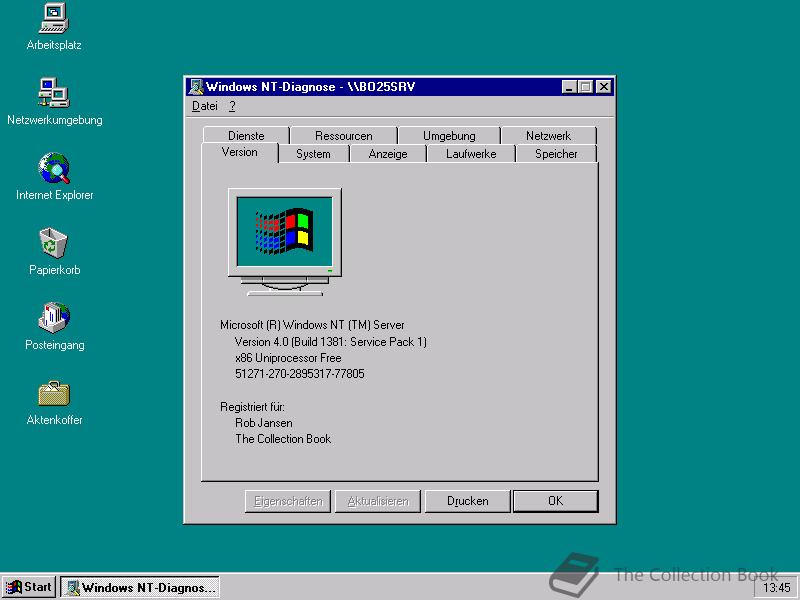Screen dimensions: 800x600
Task: Confirm with the OK button
Action: [556, 501]
